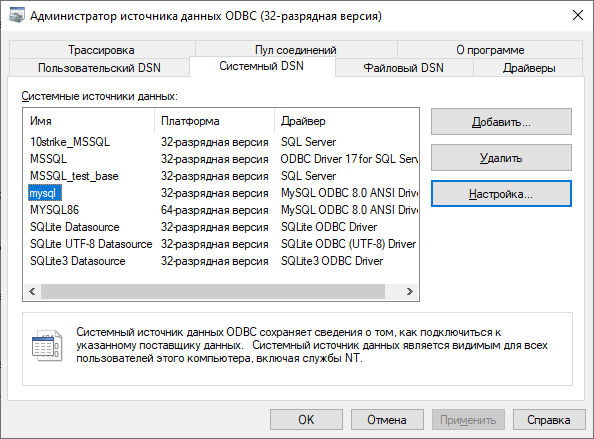Open Справка help
This screenshot has height=439, width=594.
pos(549,420)
